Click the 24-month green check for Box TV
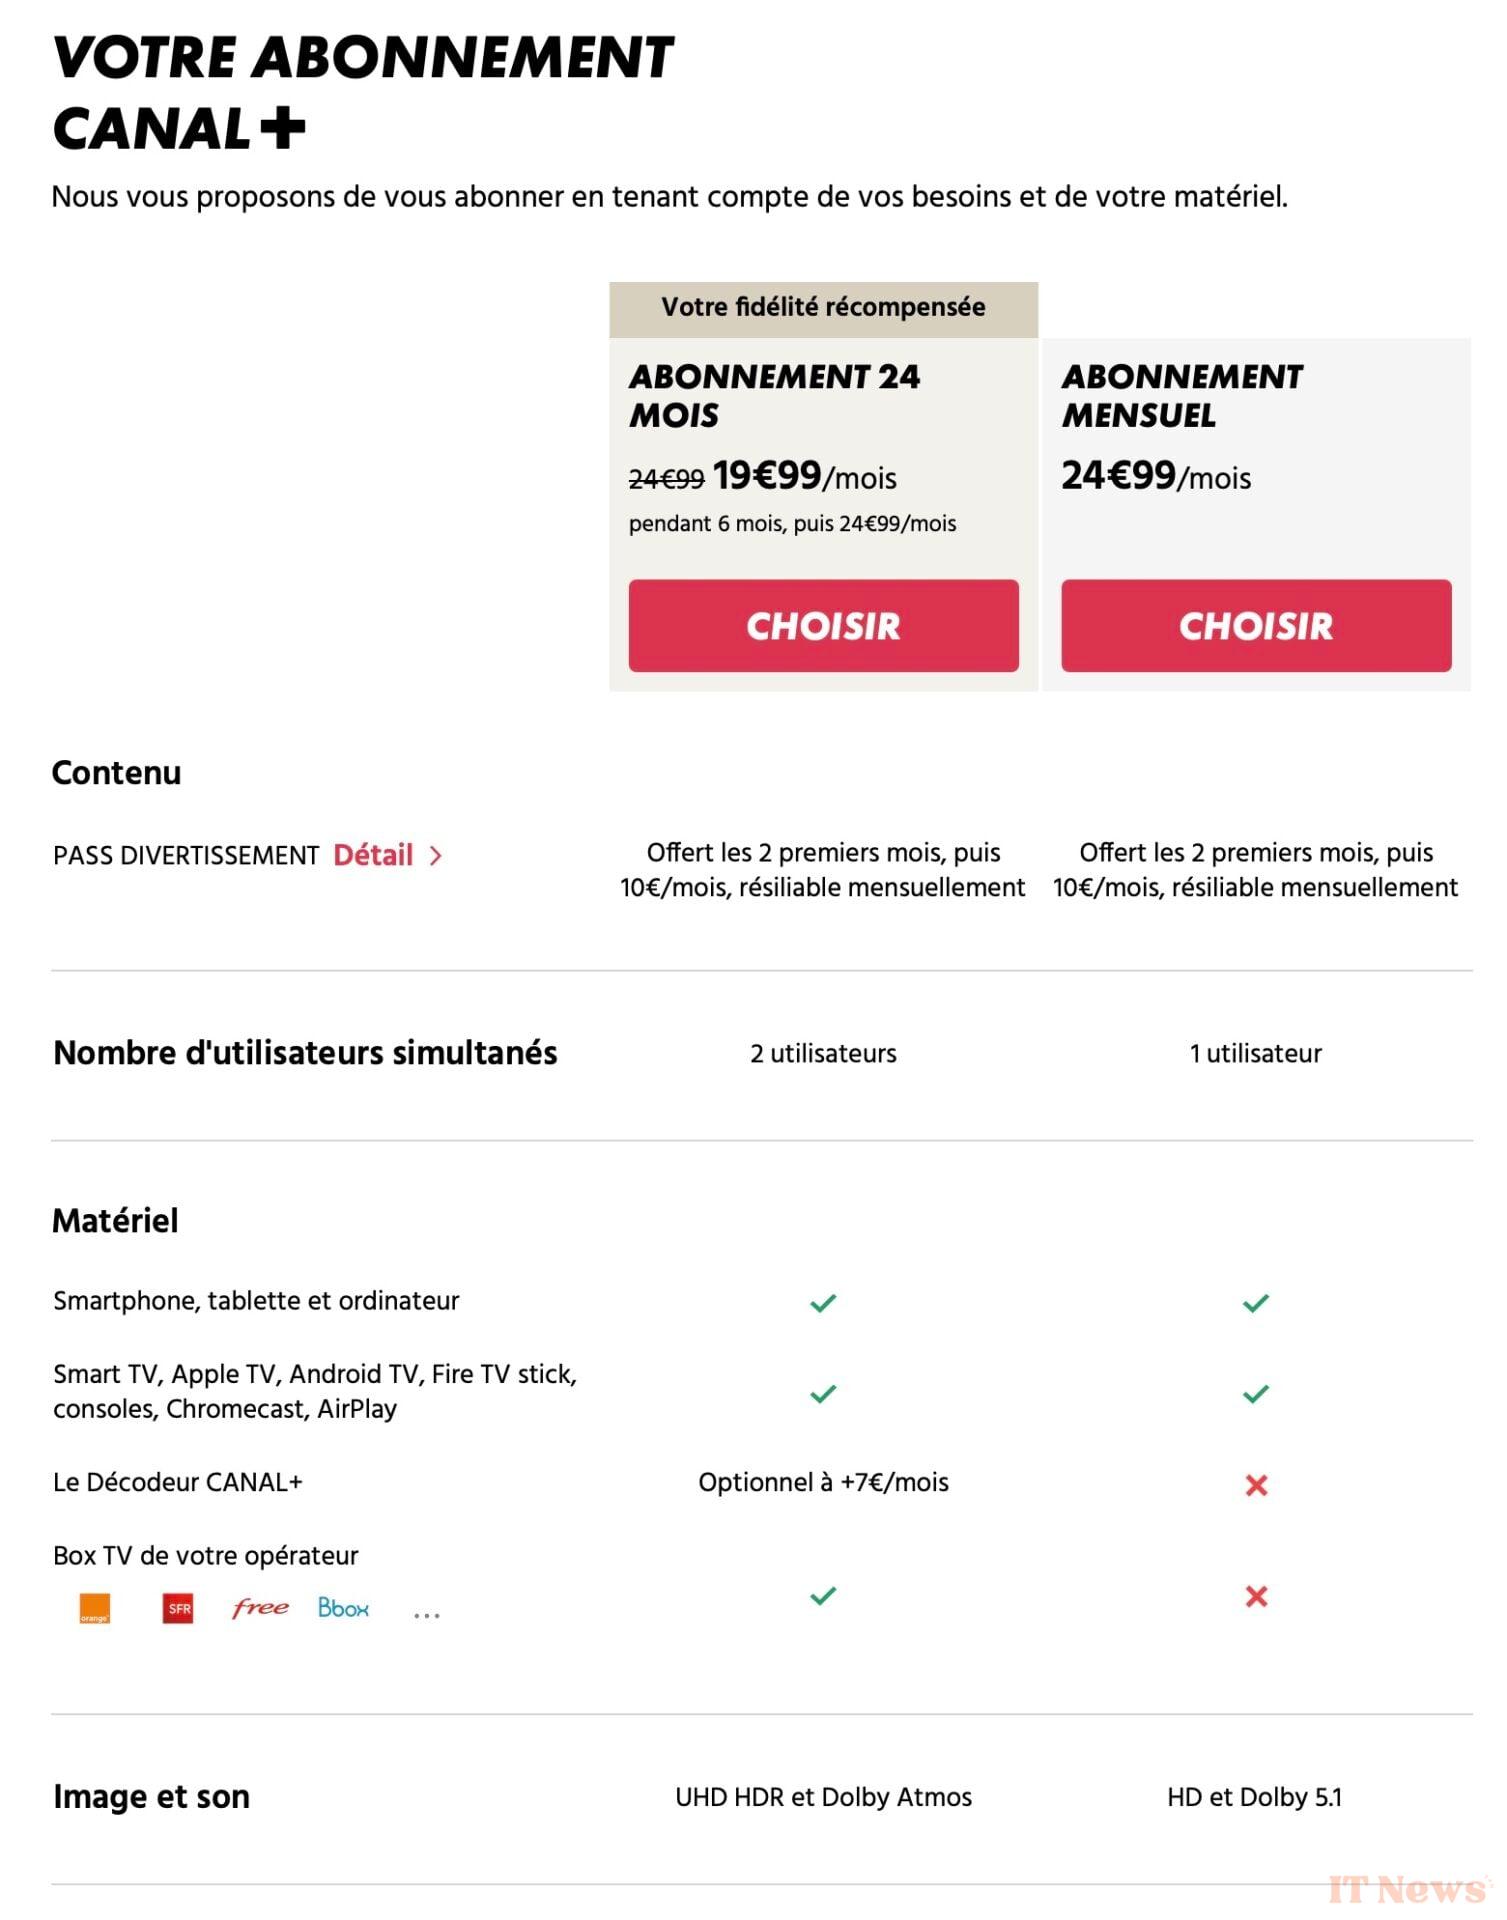 [x=823, y=1596]
